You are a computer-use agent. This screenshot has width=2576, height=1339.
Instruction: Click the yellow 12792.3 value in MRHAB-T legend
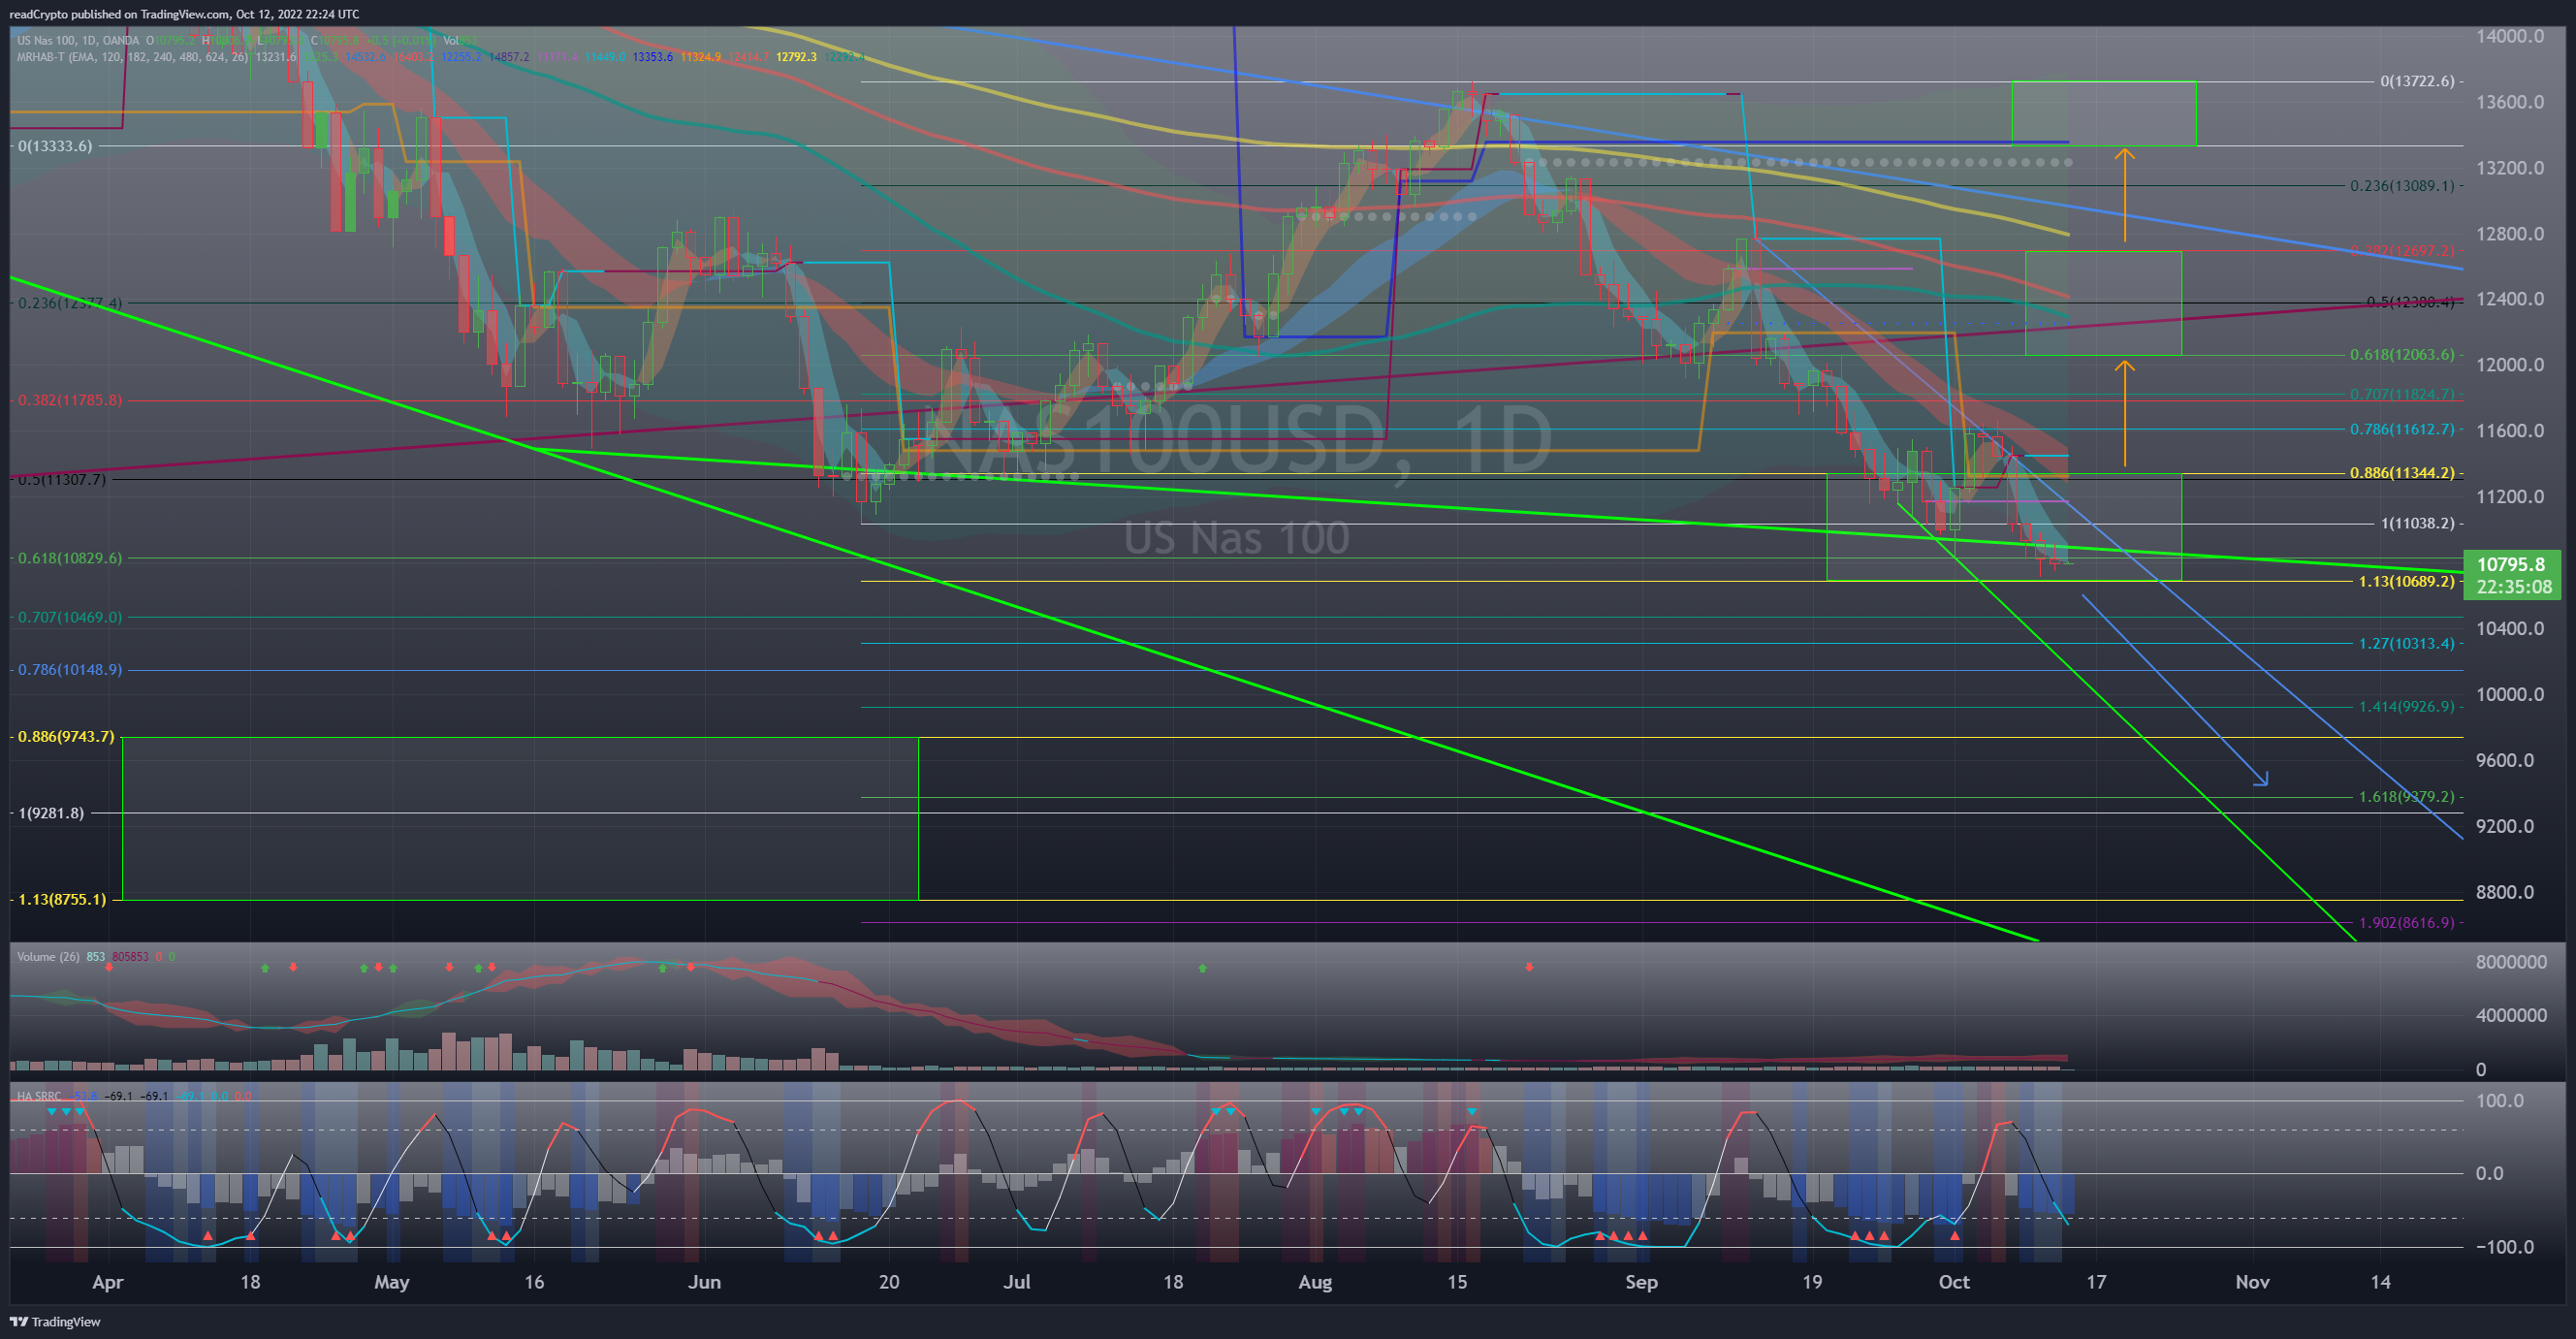(x=796, y=57)
